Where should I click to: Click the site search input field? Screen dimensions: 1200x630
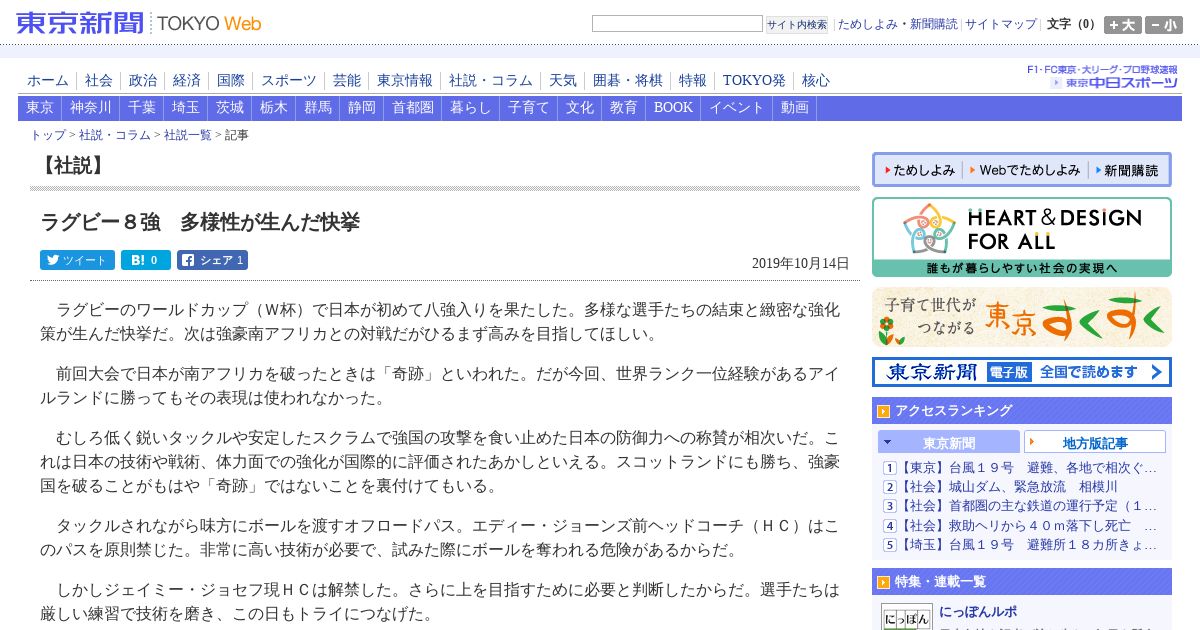tap(677, 24)
